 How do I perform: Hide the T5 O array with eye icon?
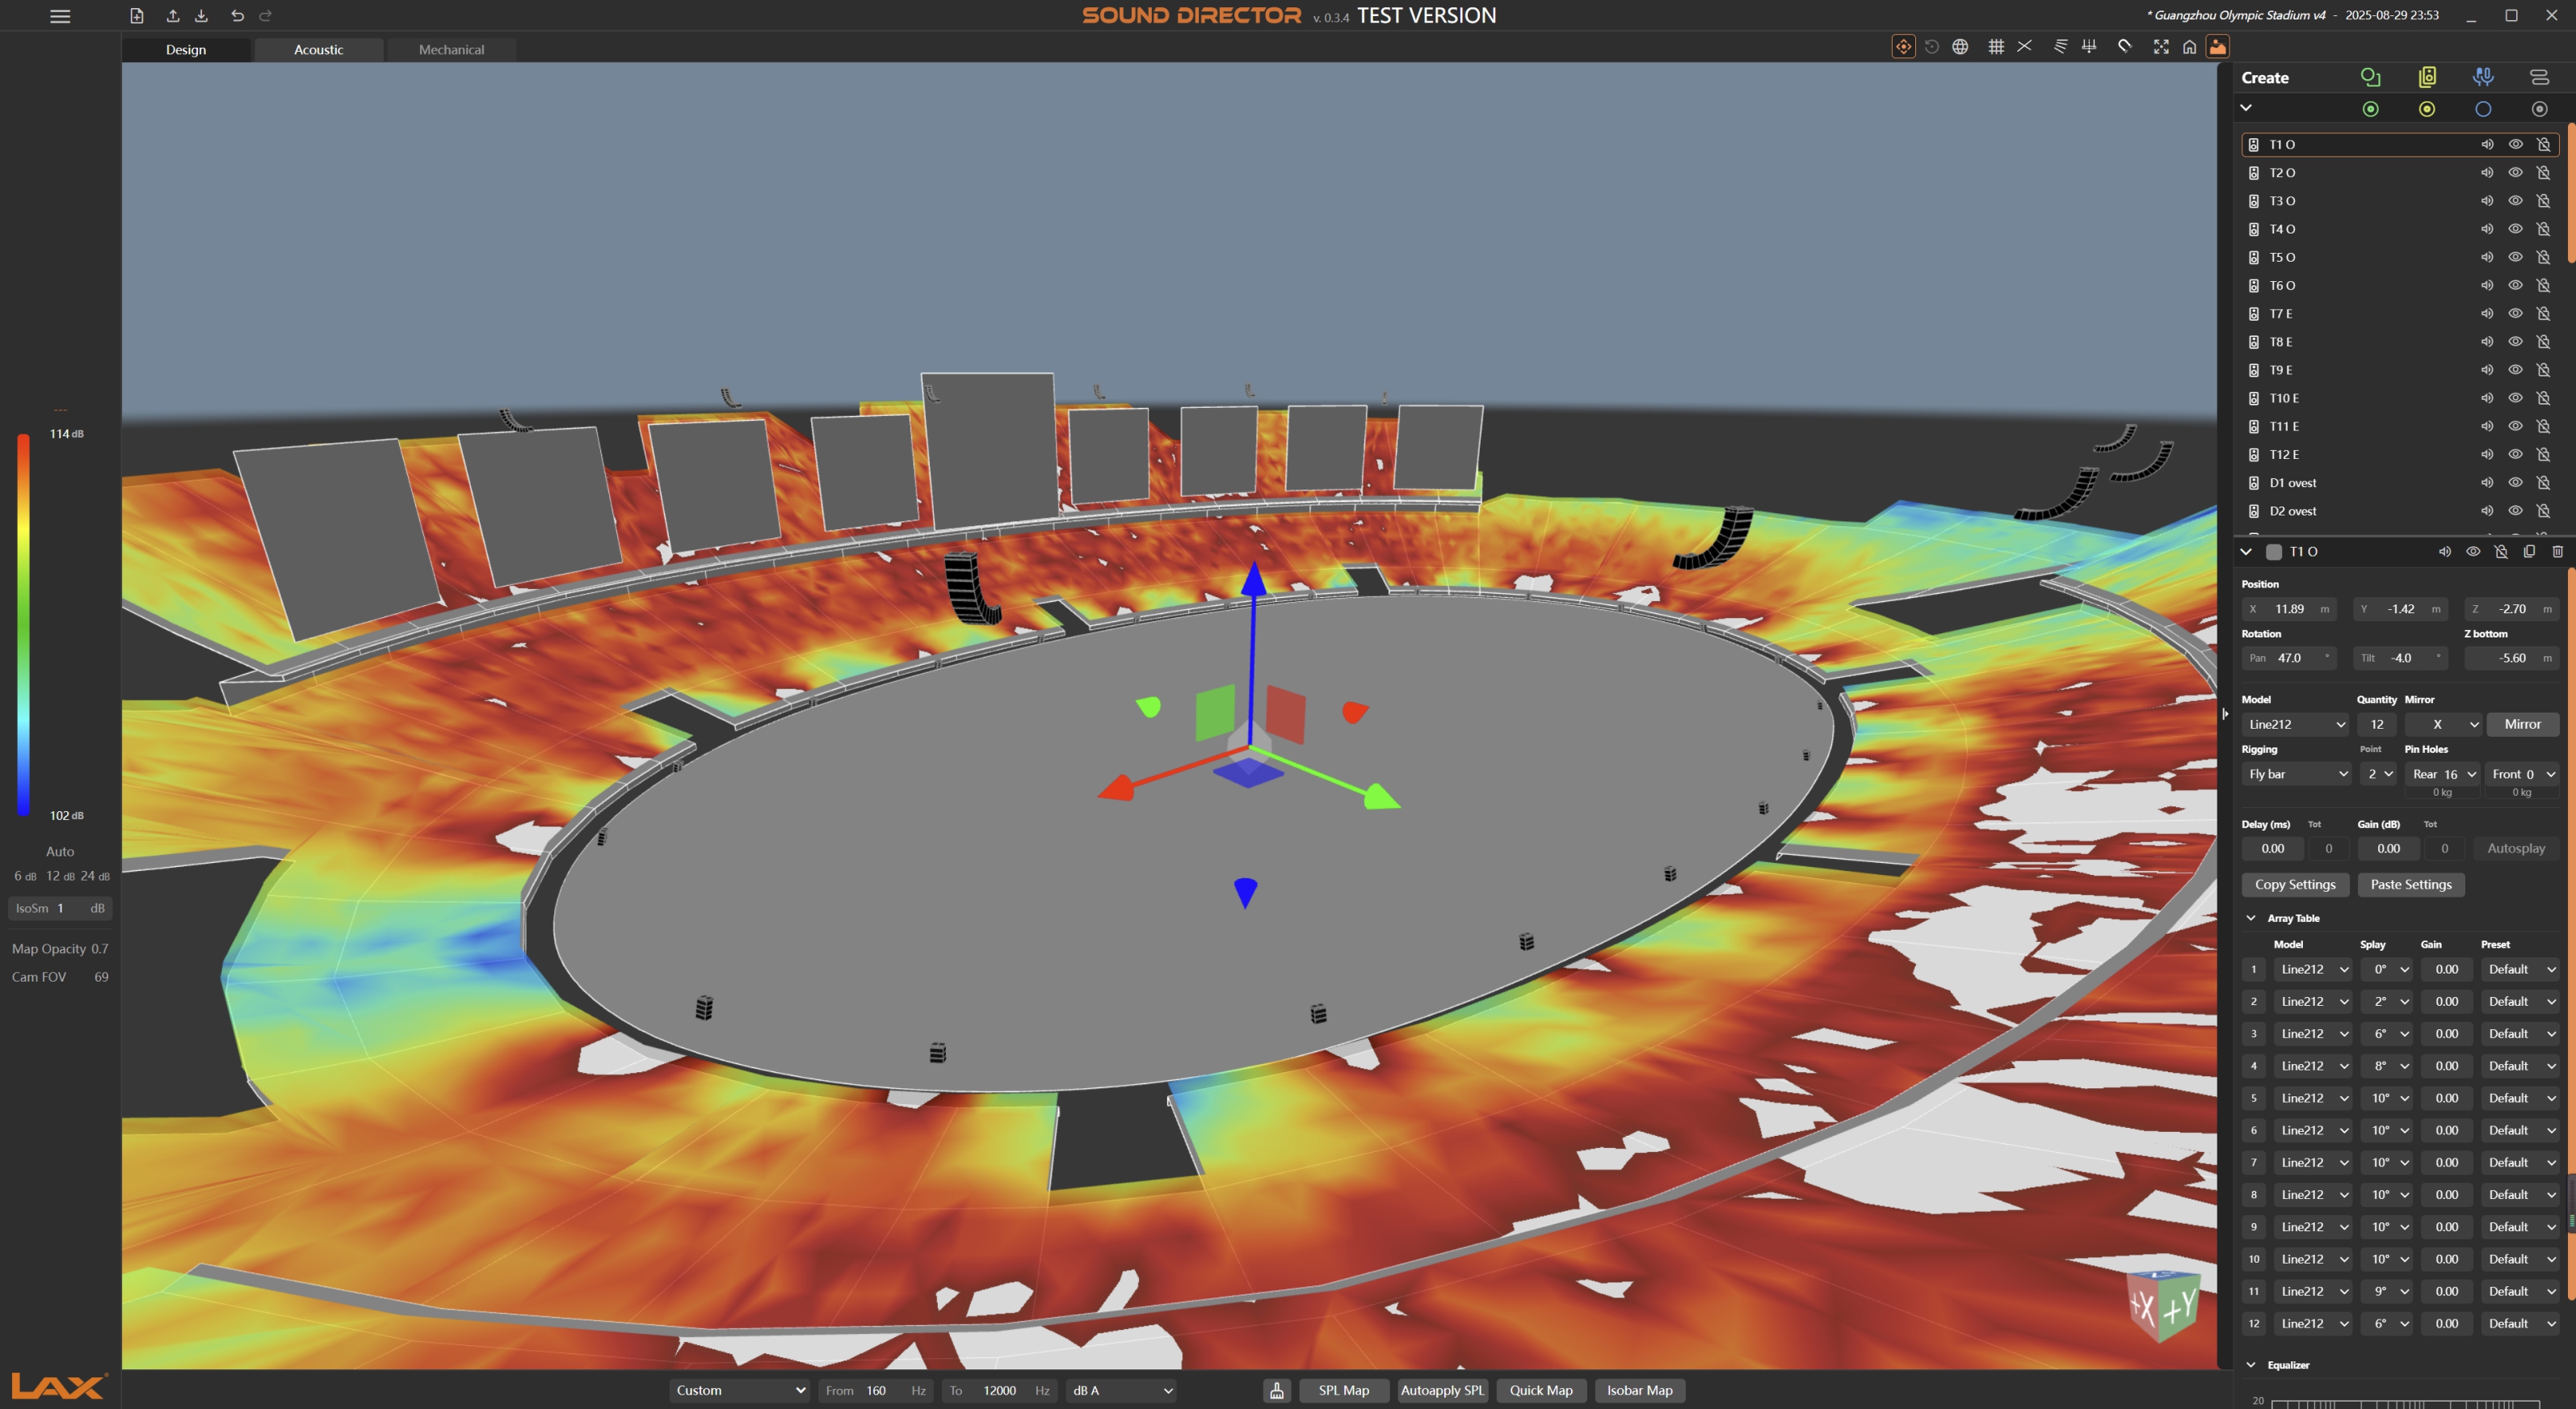pos(2515,257)
